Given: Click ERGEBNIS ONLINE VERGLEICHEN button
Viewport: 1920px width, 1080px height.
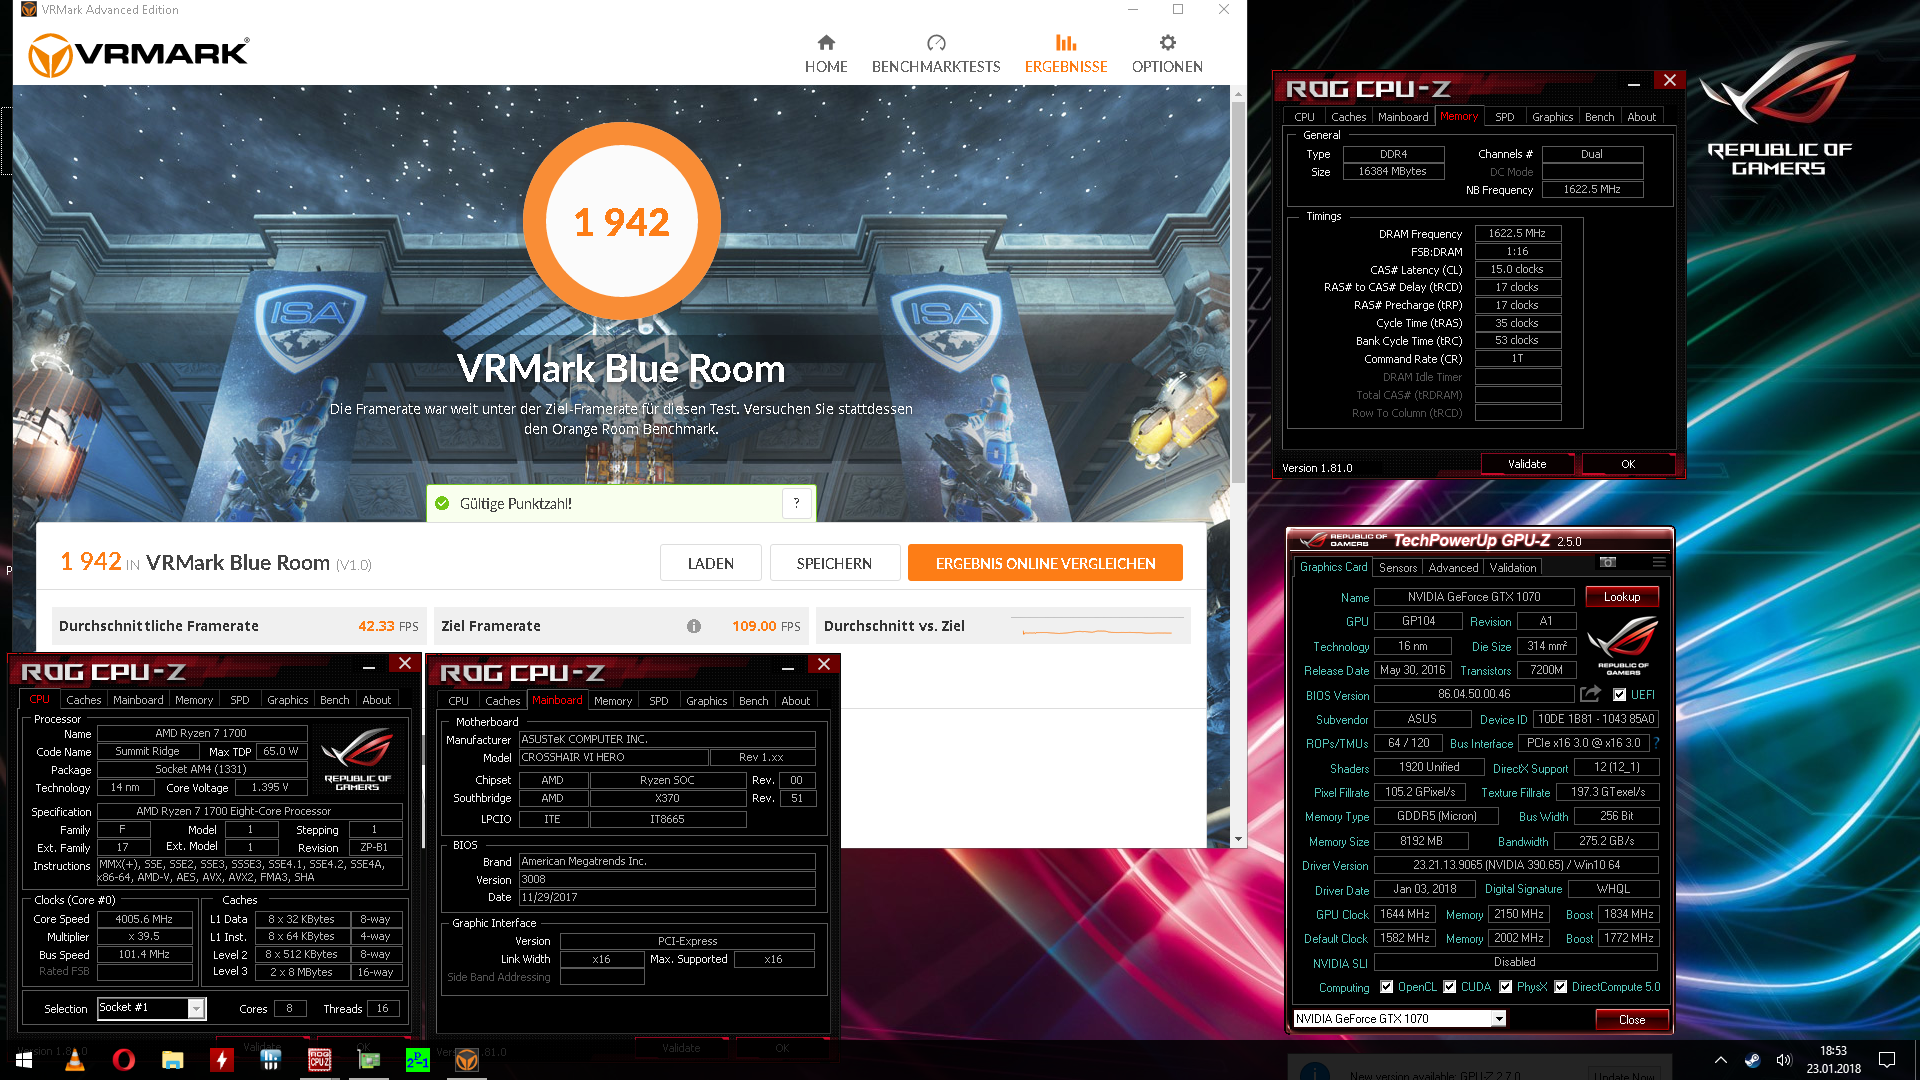Looking at the screenshot, I should (x=1045, y=563).
